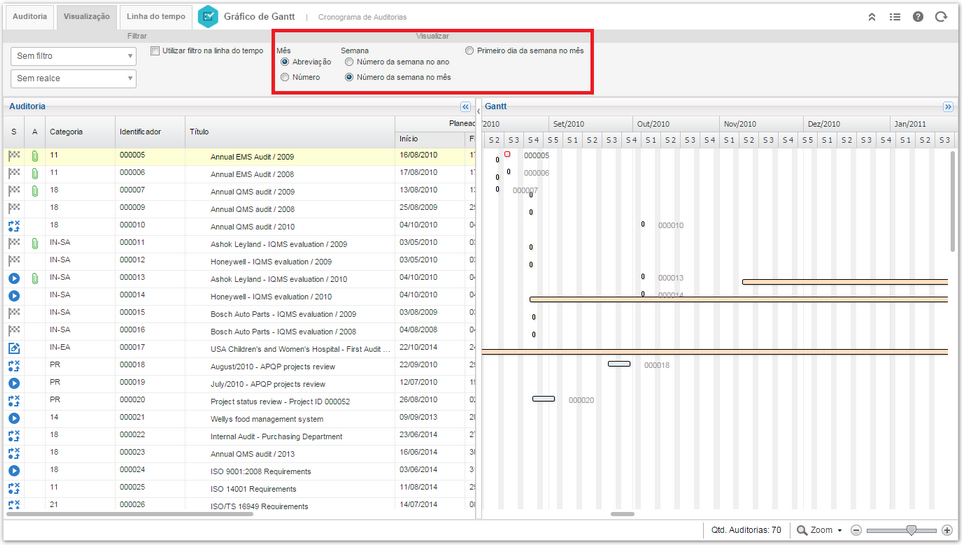Sort by the Identificador column header

point(150,132)
